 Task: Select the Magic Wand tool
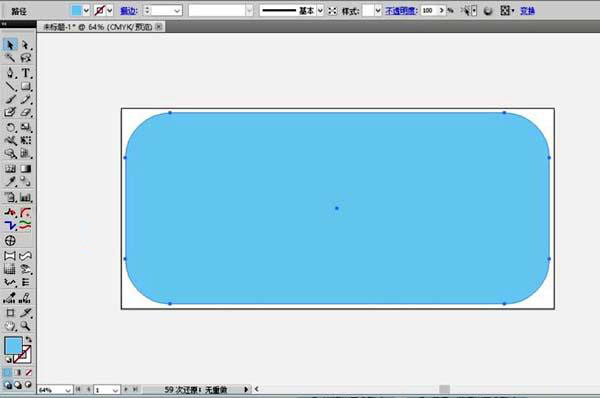click(x=10, y=58)
